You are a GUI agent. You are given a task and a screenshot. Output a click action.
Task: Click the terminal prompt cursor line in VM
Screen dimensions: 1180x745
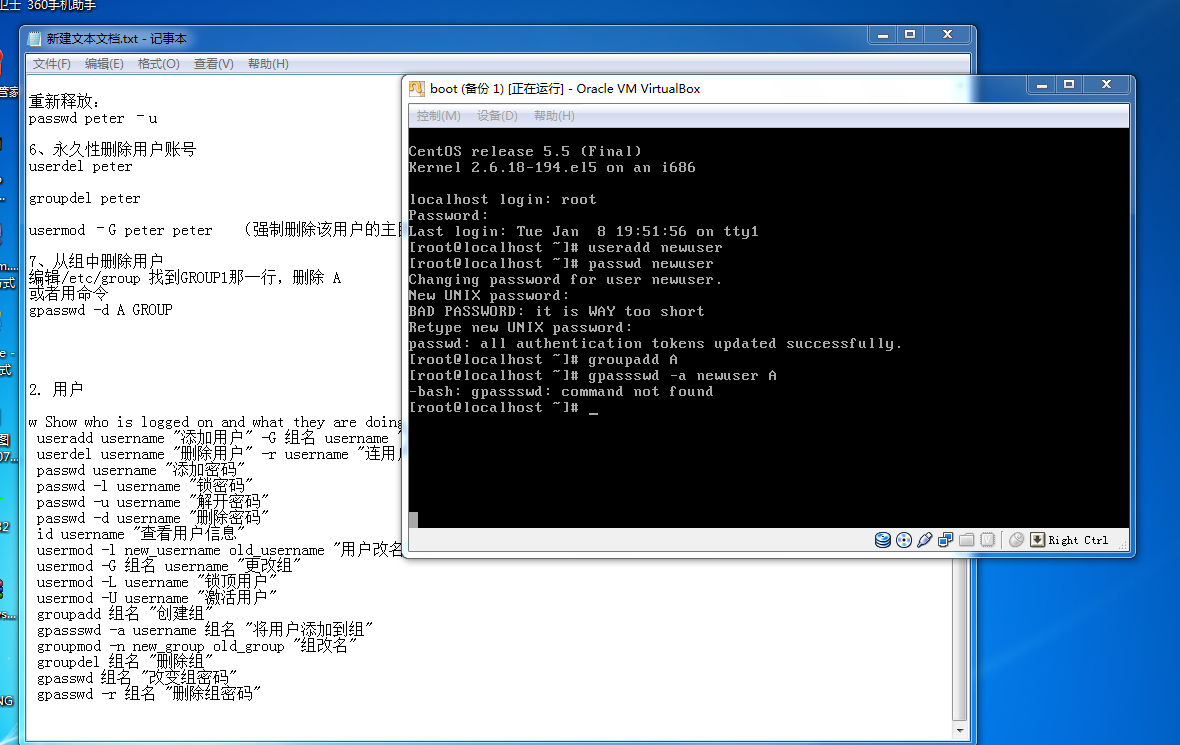coord(503,408)
